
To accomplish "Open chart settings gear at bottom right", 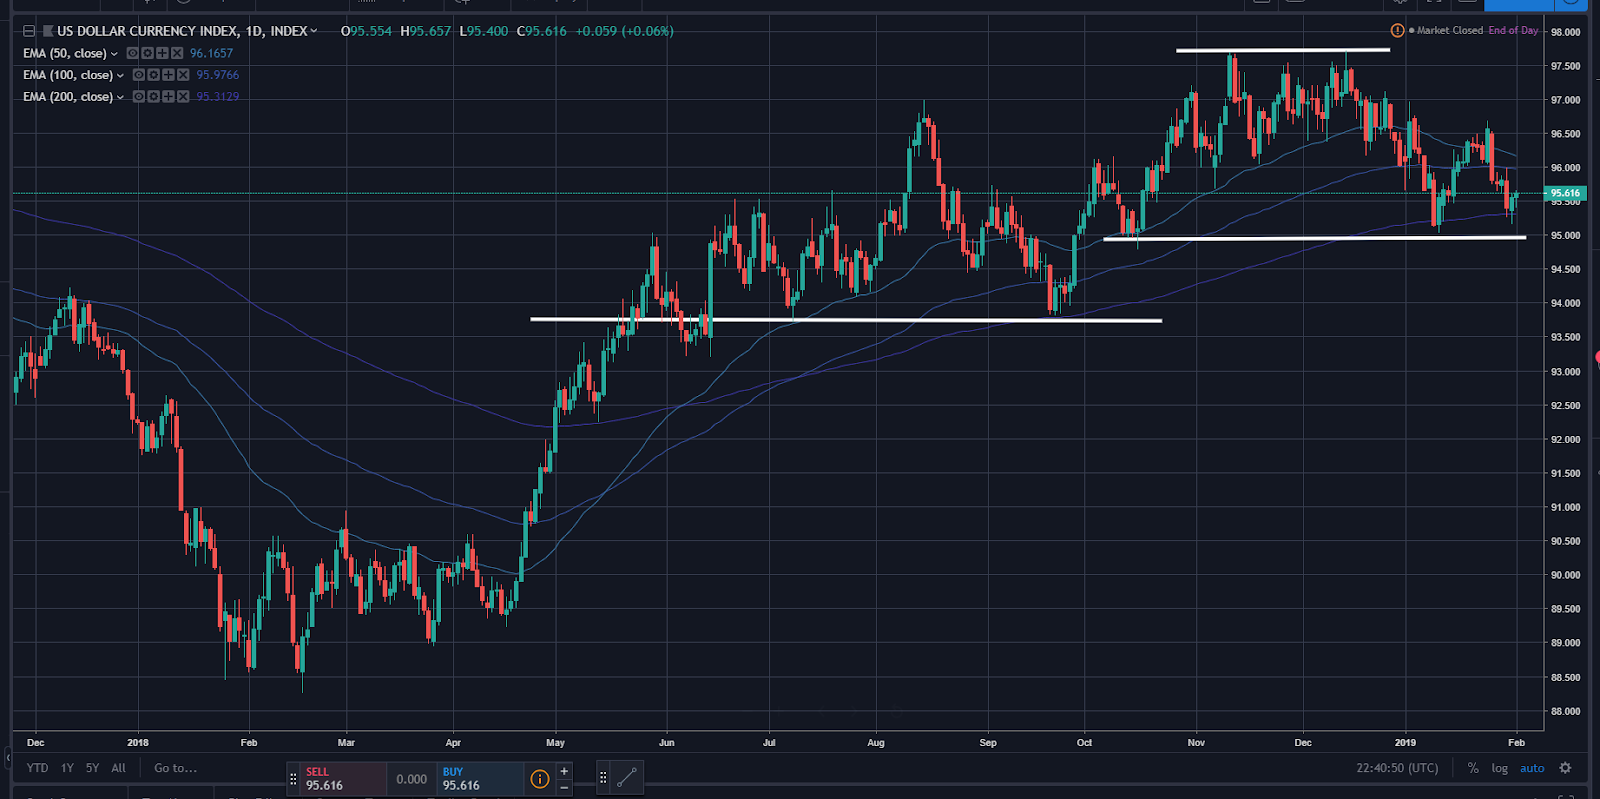I will click(x=1566, y=768).
